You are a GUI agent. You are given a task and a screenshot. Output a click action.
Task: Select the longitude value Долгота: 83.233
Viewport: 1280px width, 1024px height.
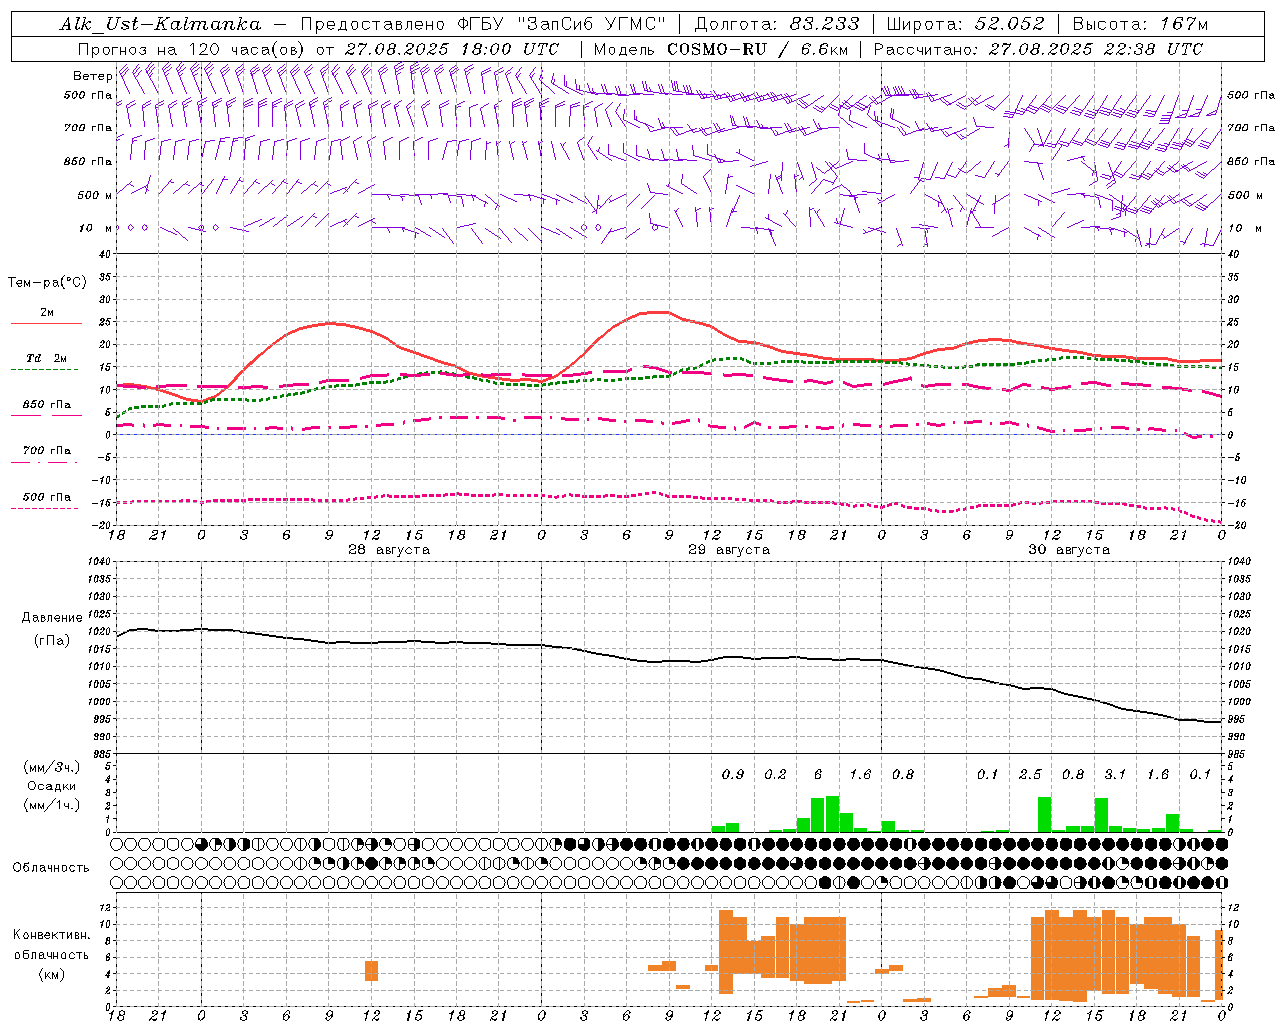click(x=777, y=24)
